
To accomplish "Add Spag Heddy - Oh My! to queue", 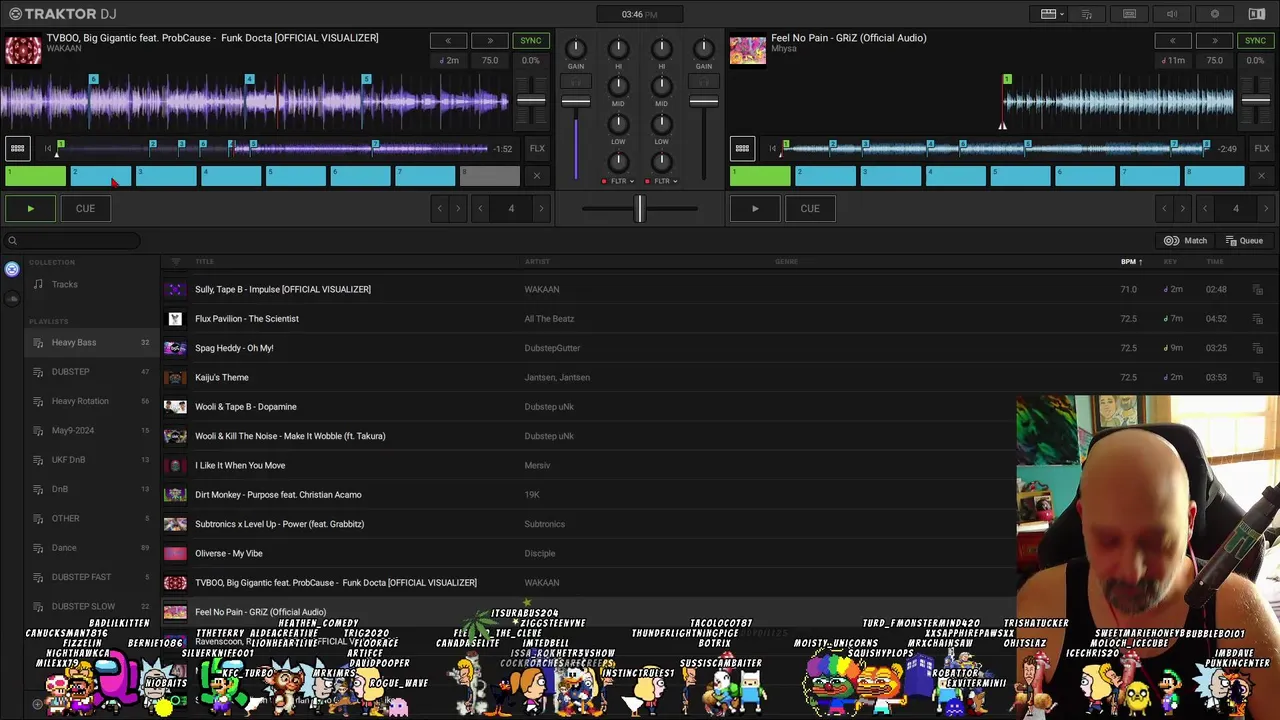I will pyautogui.click(x=1258, y=348).
